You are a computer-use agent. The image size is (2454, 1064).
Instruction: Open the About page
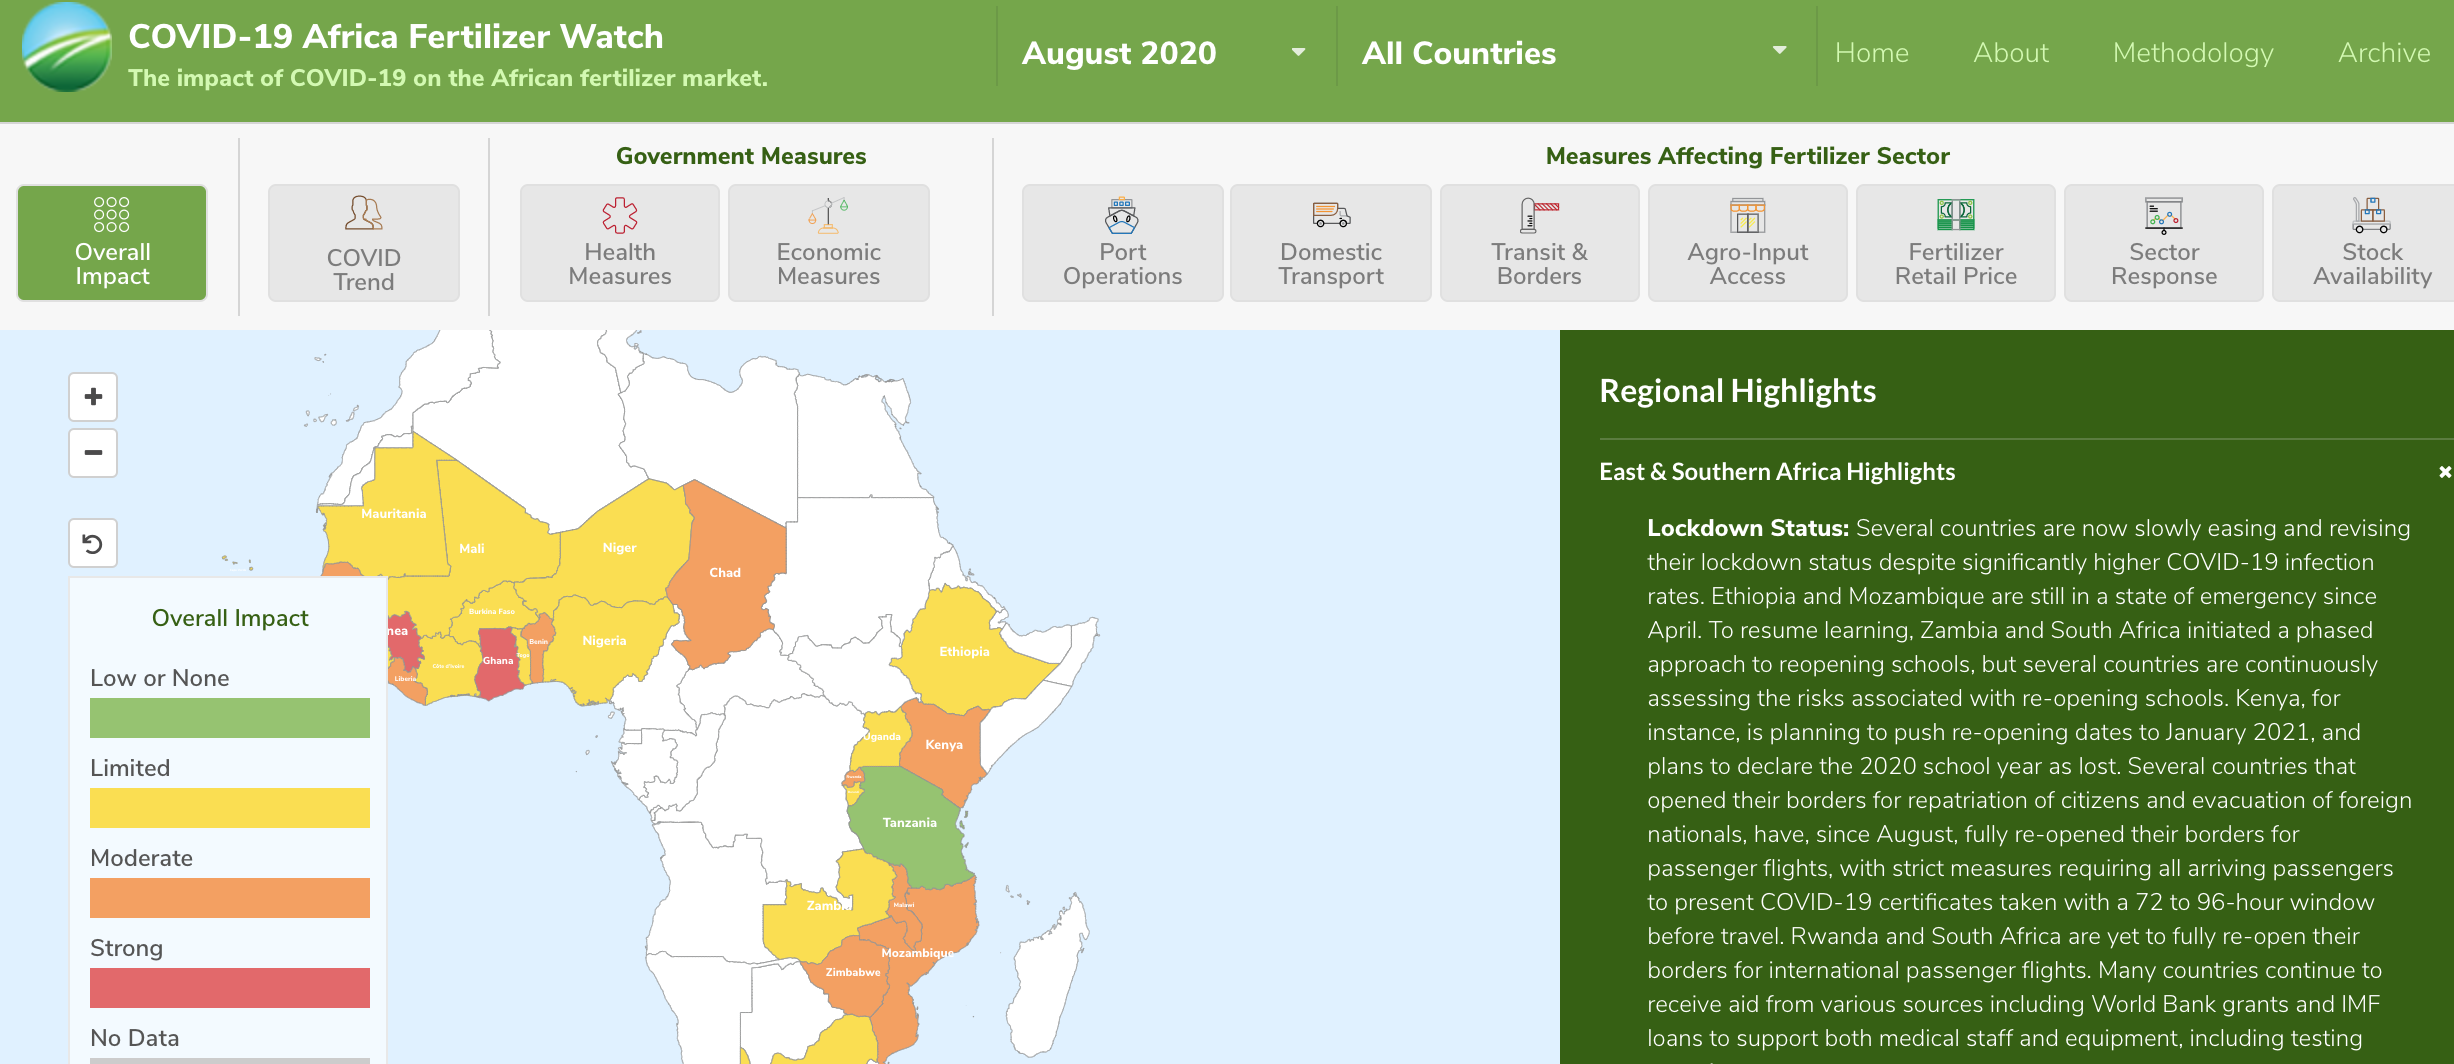coord(2010,53)
